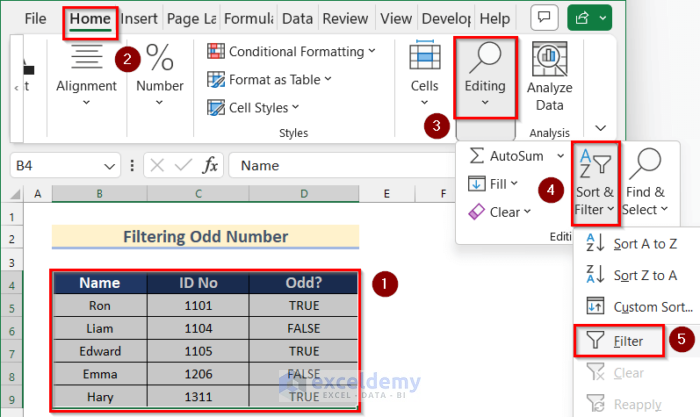Click the green Share button icon
The image size is (700, 417).
pyautogui.click(x=582, y=18)
